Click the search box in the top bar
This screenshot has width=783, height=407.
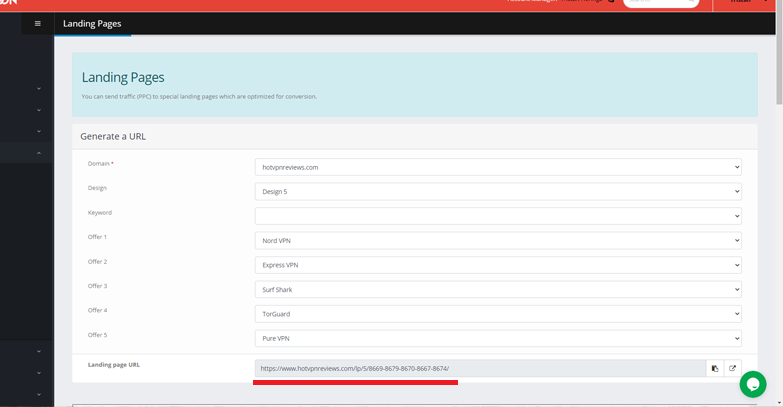(661, 2)
